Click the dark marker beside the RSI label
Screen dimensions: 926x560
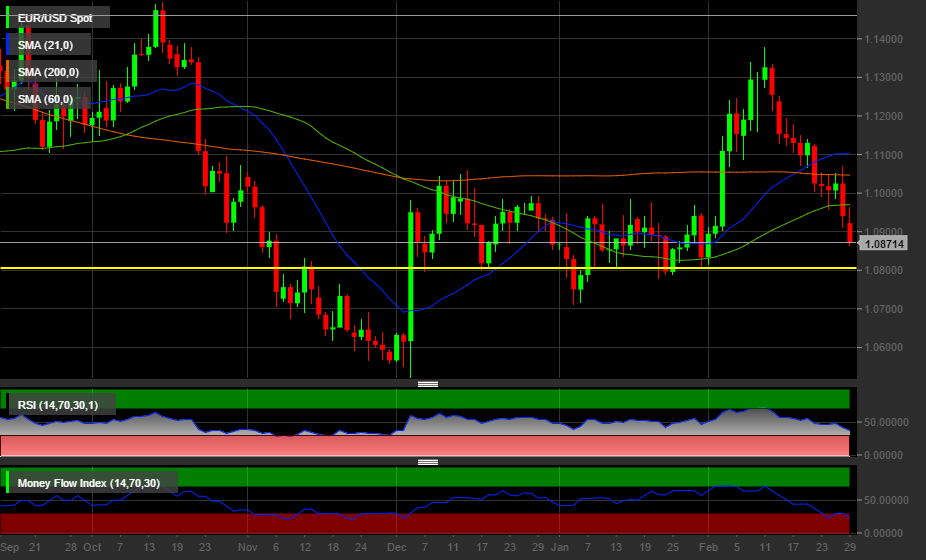point(9,405)
